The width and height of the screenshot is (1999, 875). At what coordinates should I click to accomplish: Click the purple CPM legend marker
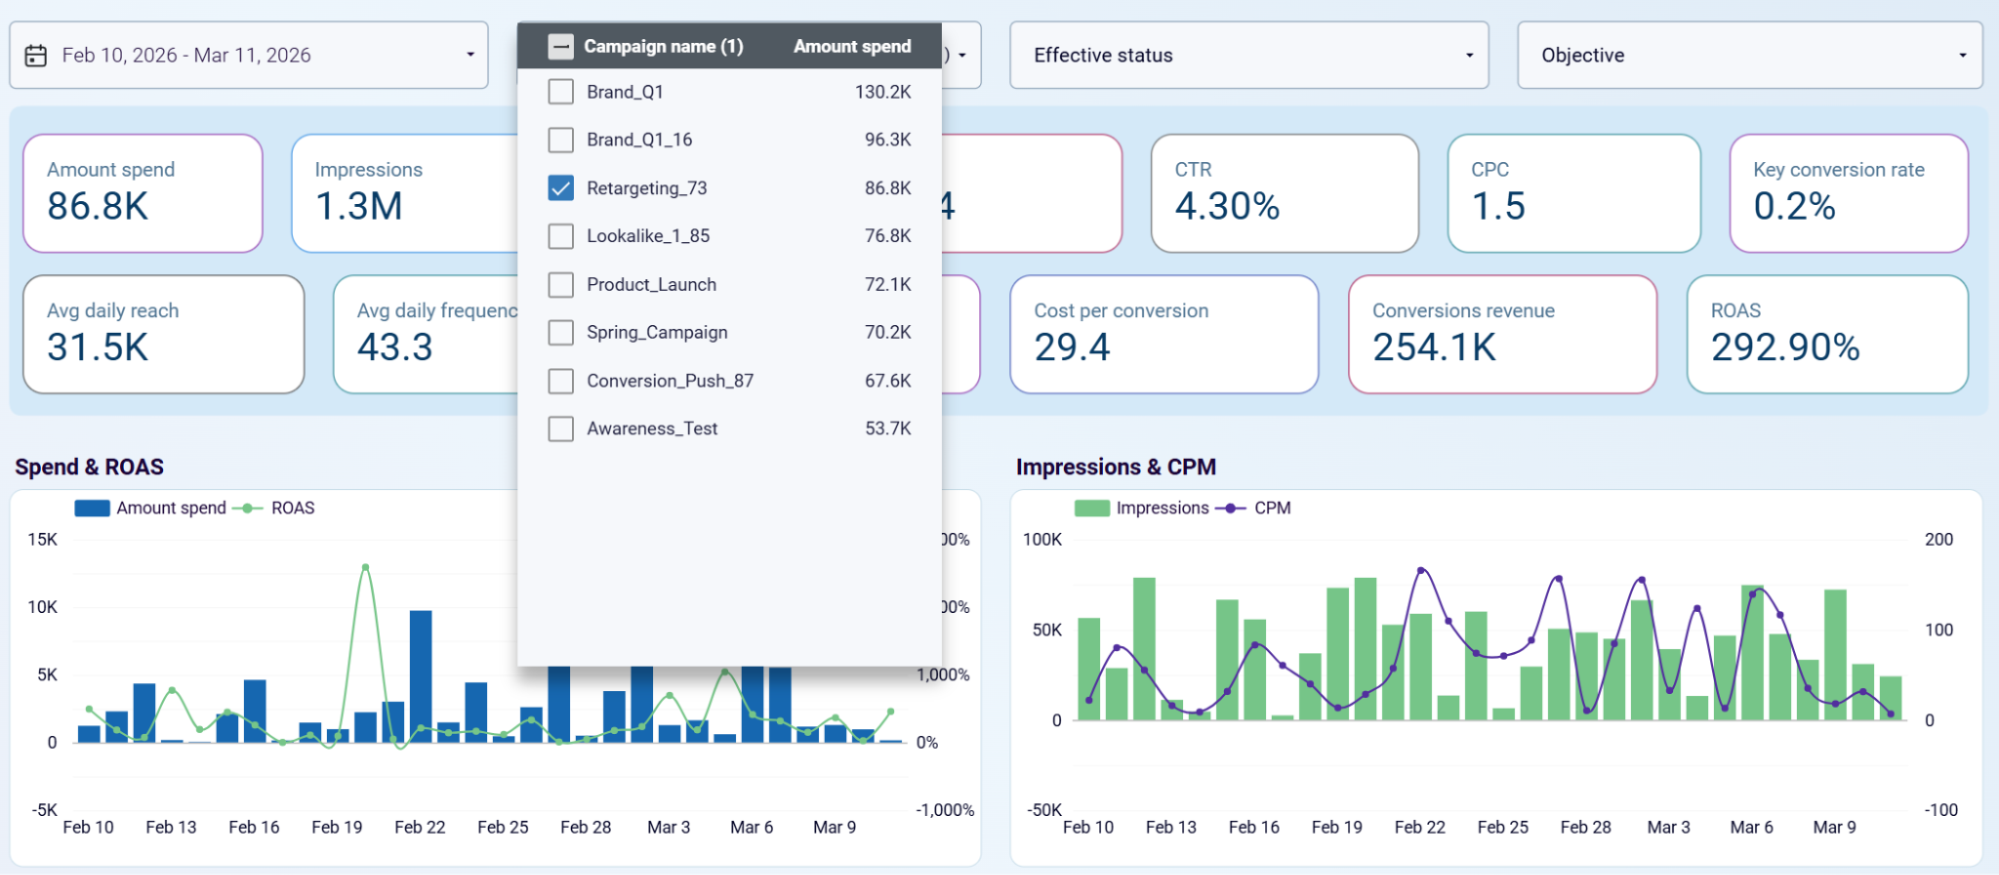point(1230,508)
